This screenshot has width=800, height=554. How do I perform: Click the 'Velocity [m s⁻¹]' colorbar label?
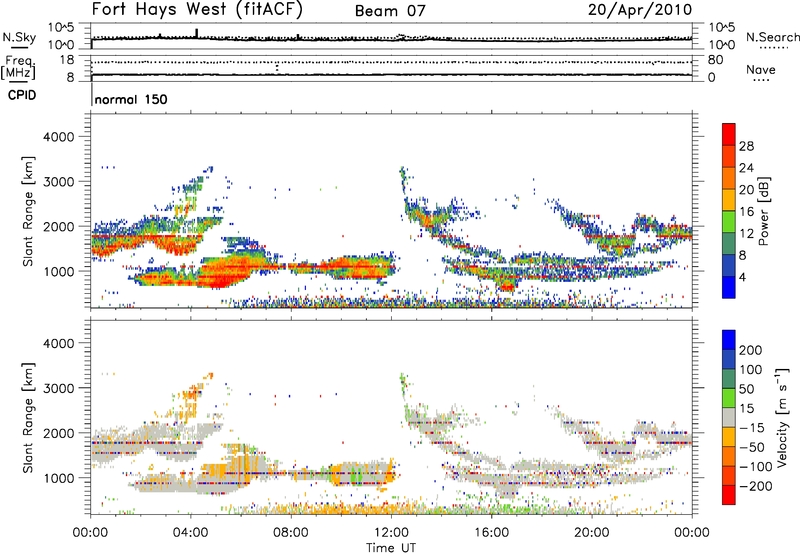click(782, 417)
